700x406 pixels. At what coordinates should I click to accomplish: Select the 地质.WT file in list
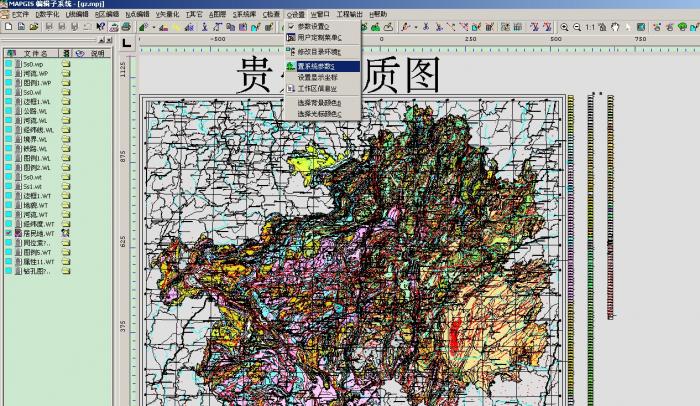pyautogui.click(x=36, y=203)
